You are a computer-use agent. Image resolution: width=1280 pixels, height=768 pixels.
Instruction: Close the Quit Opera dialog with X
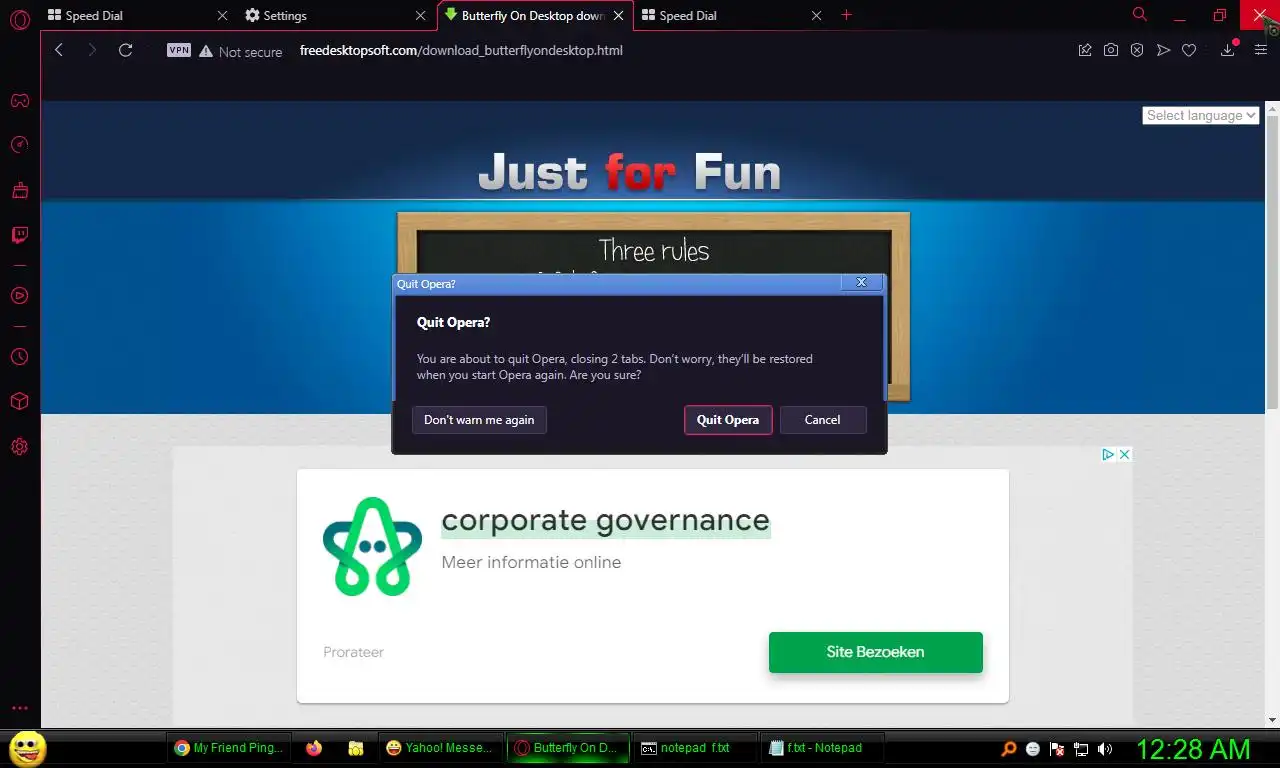(x=861, y=283)
